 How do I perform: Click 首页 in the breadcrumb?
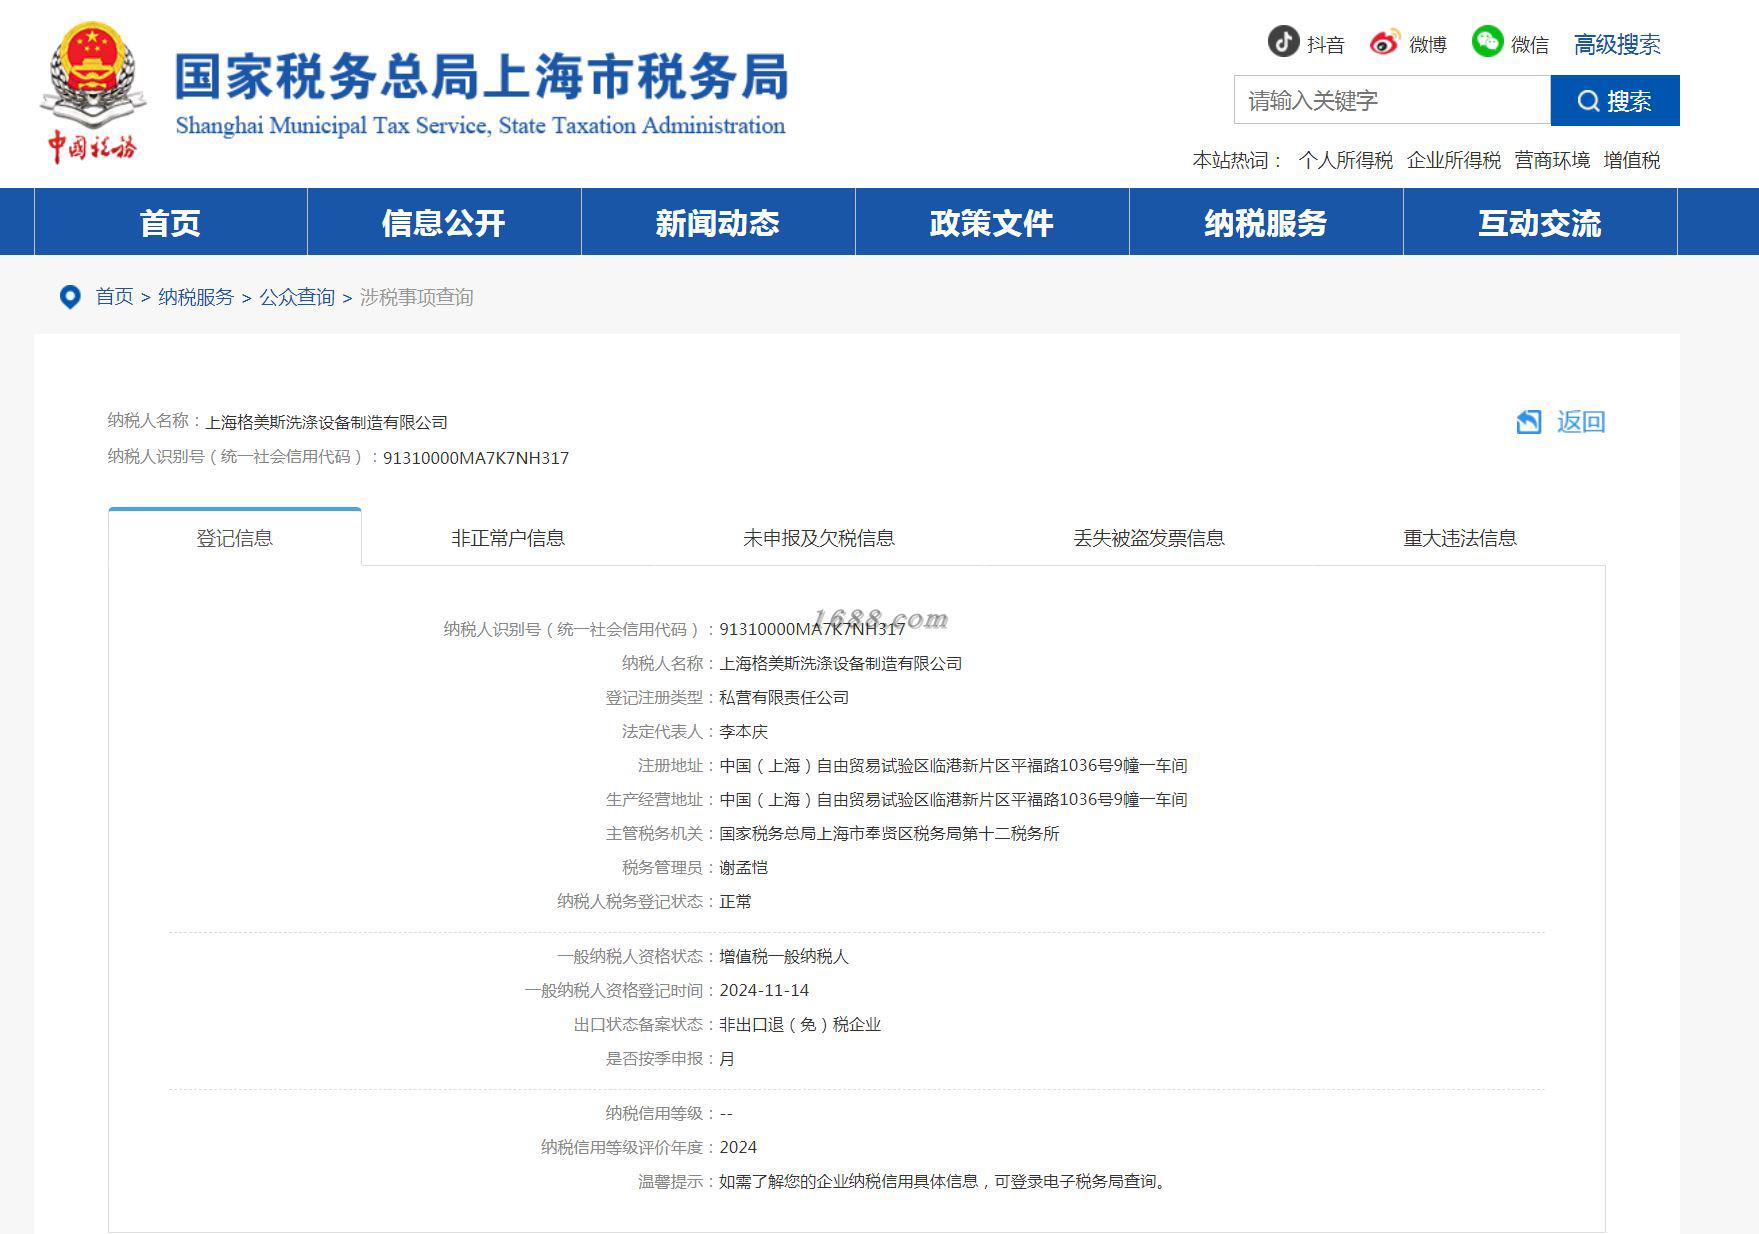[x=114, y=297]
